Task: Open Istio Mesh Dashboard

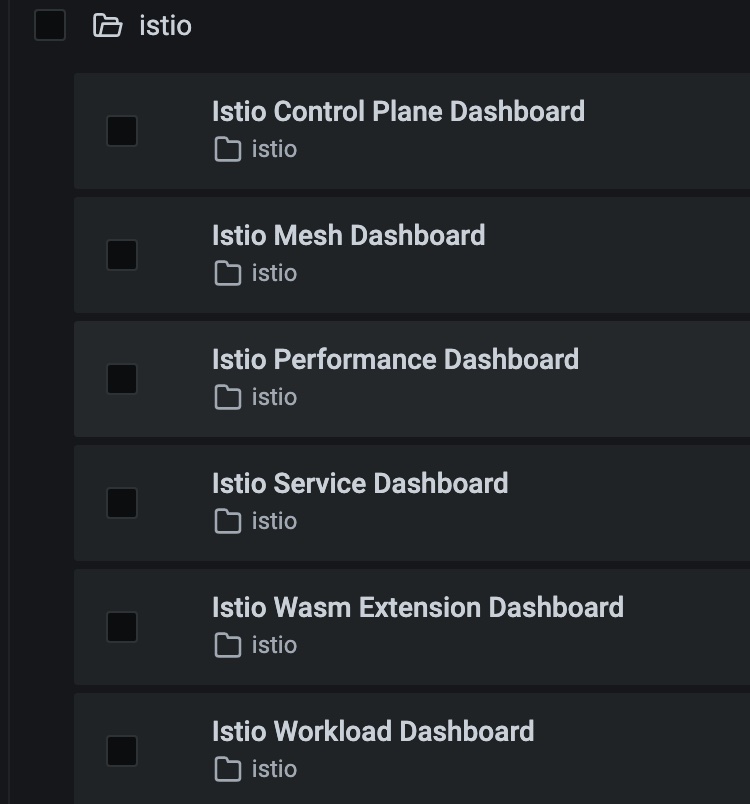Action: [x=348, y=235]
